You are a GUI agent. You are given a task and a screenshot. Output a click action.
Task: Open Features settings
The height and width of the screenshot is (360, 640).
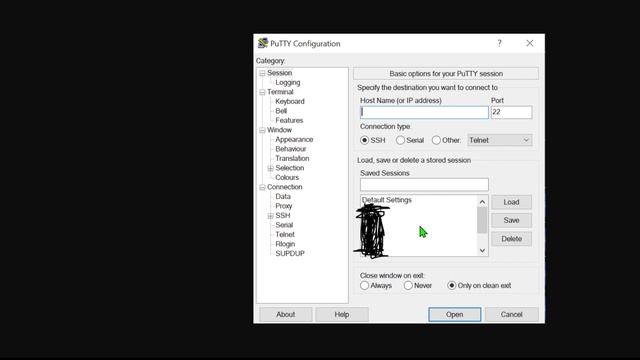click(x=289, y=120)
